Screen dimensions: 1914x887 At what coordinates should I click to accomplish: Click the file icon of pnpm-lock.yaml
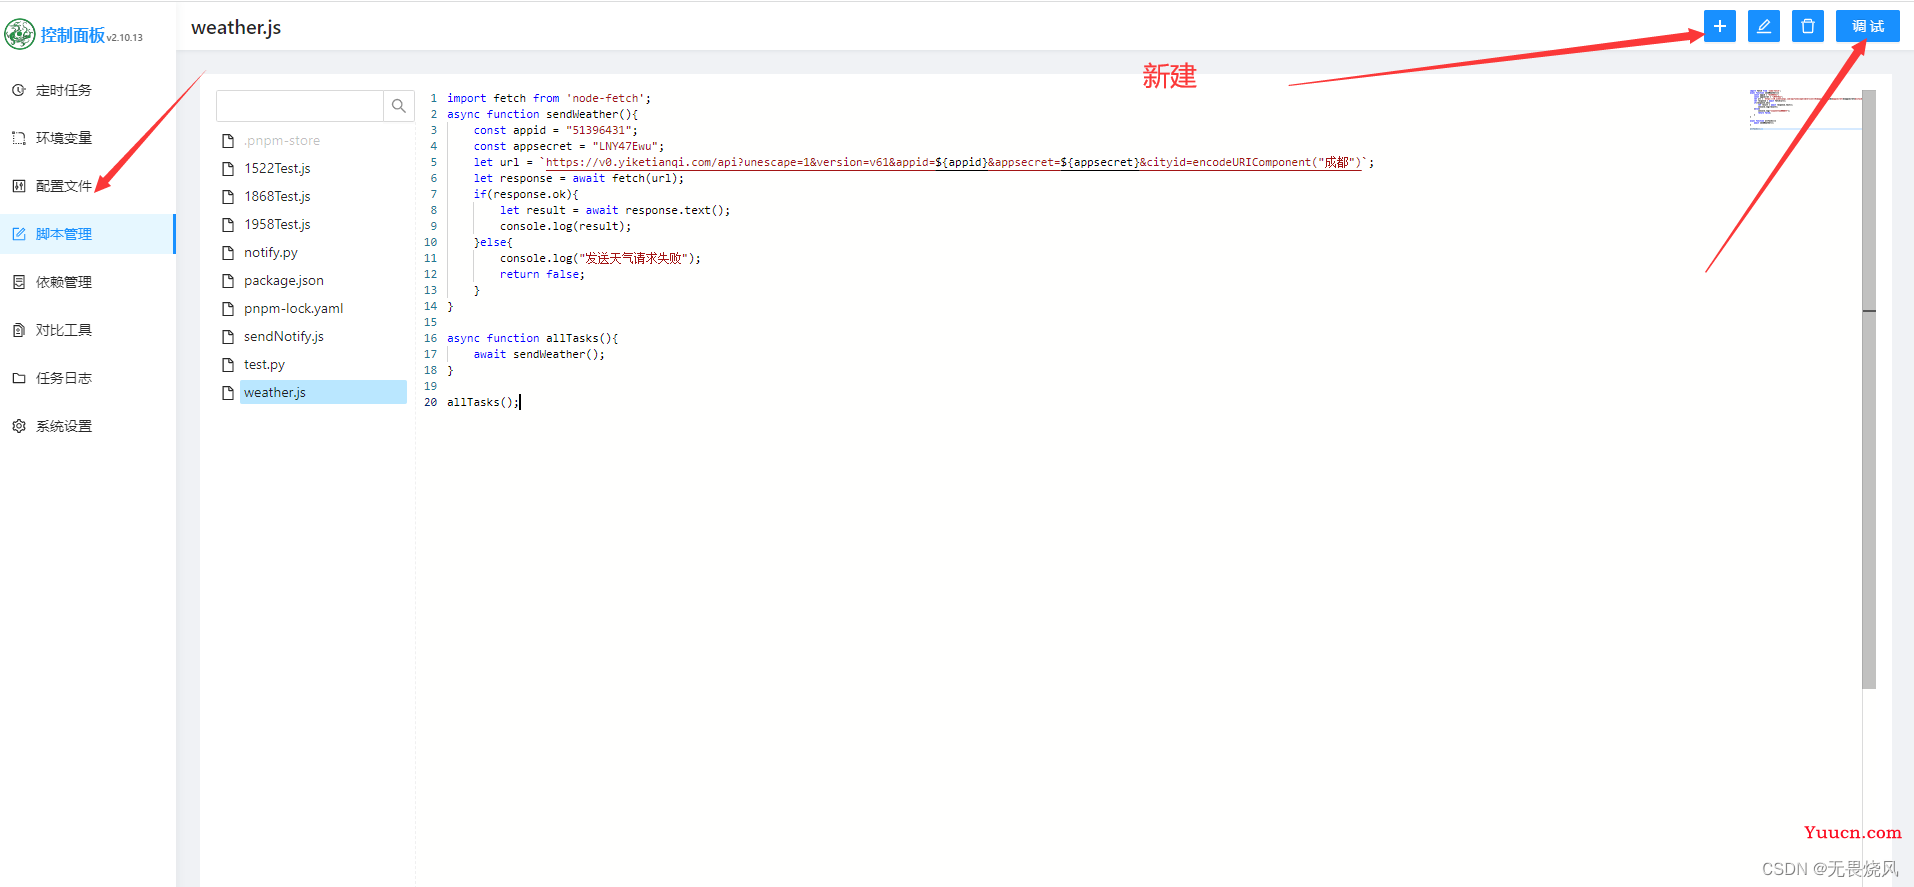[x=228, y=309]
